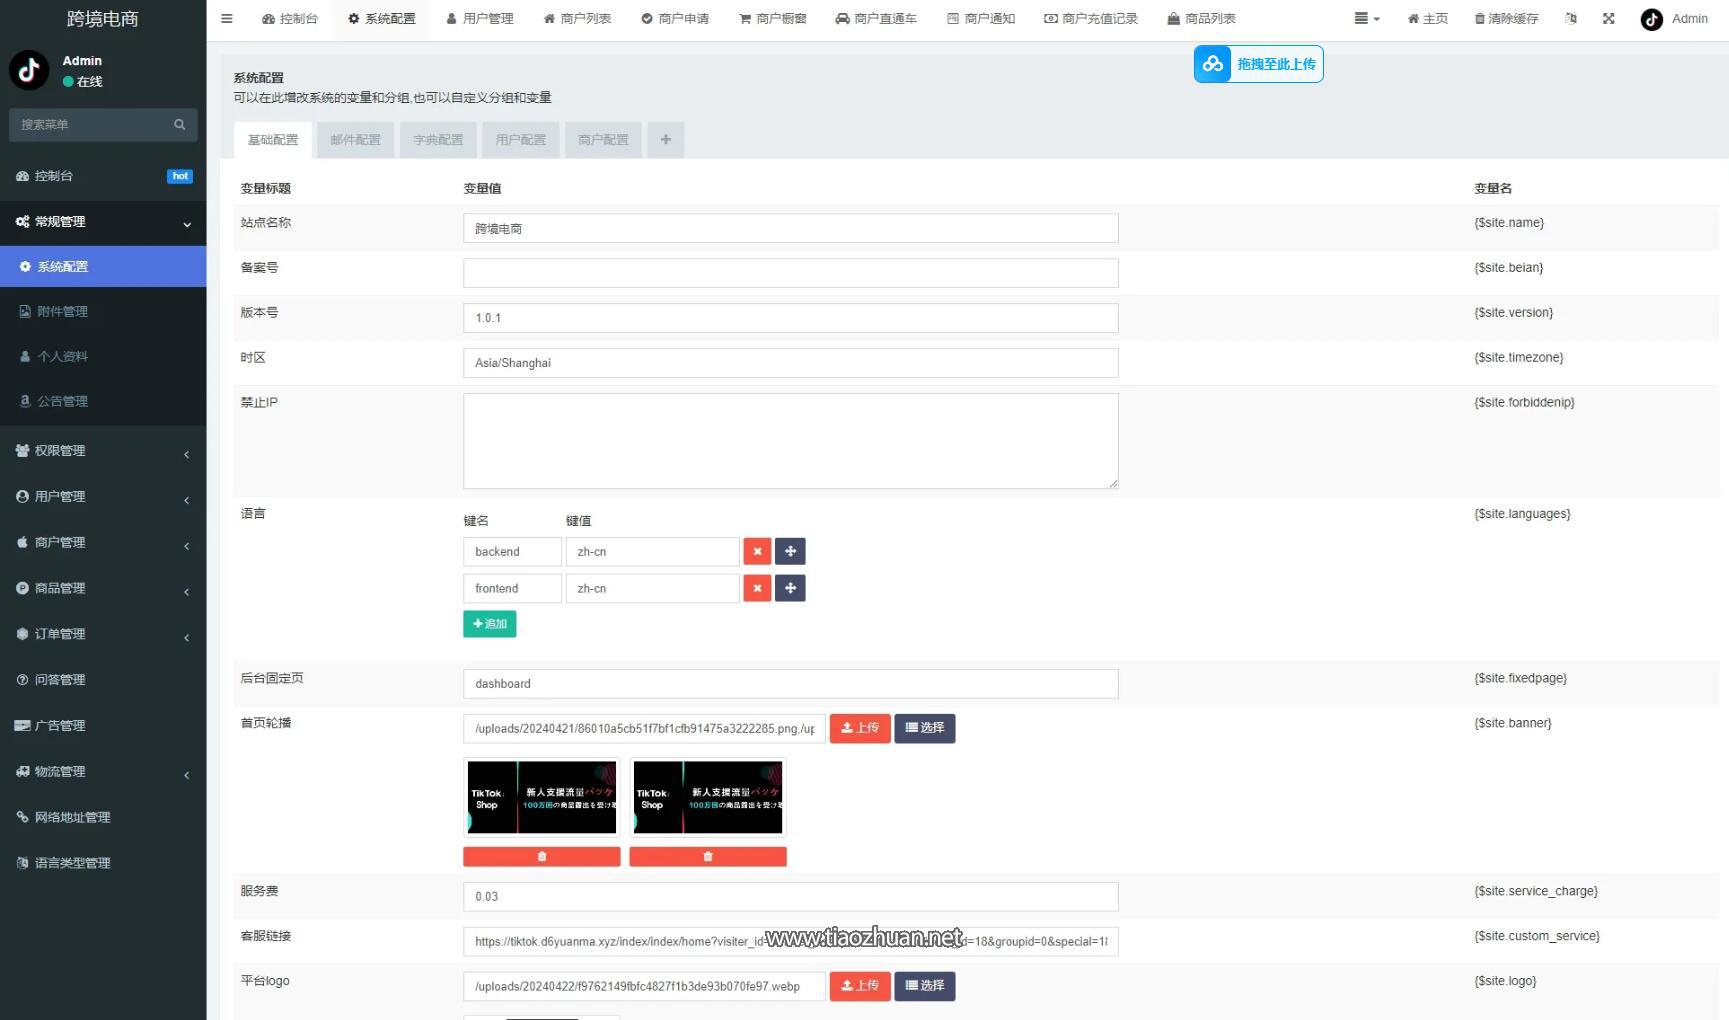Toggle sidebar with hamburger menu icon
1729x1020 pixels.
coord(227,19)
